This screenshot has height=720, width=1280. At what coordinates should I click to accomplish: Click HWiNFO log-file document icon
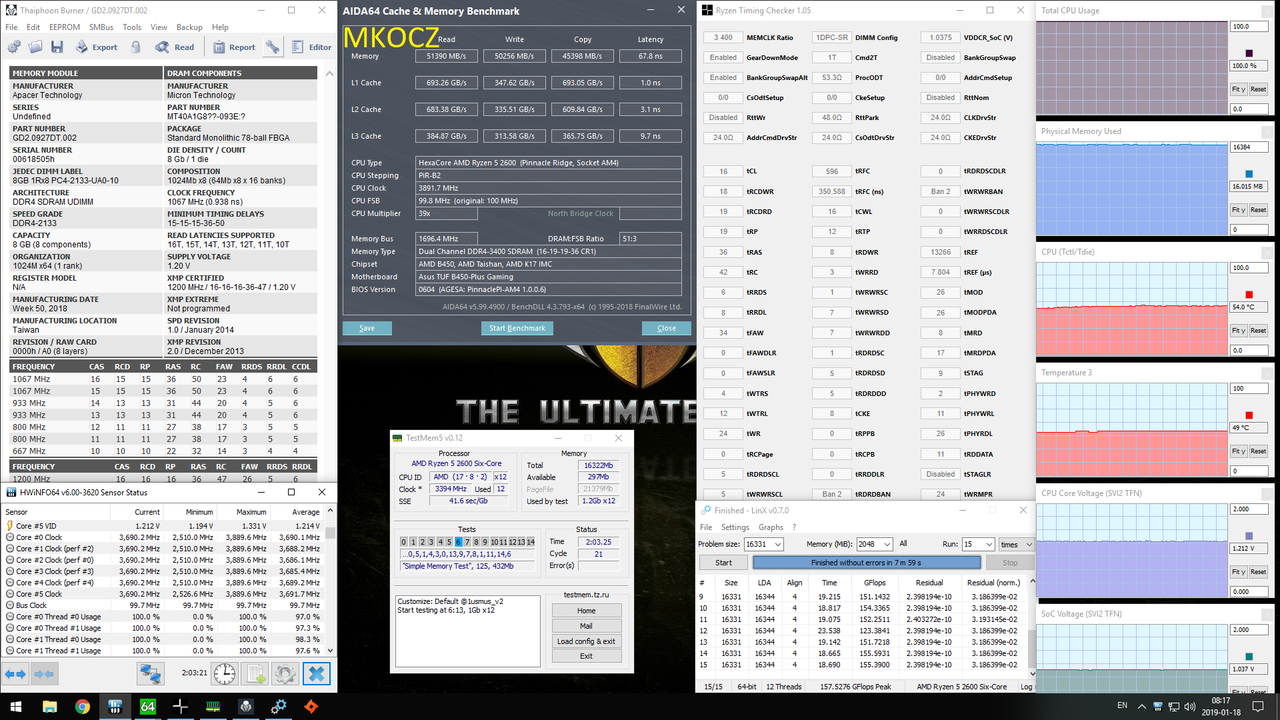pyautogui.click(x=256, y=674)
